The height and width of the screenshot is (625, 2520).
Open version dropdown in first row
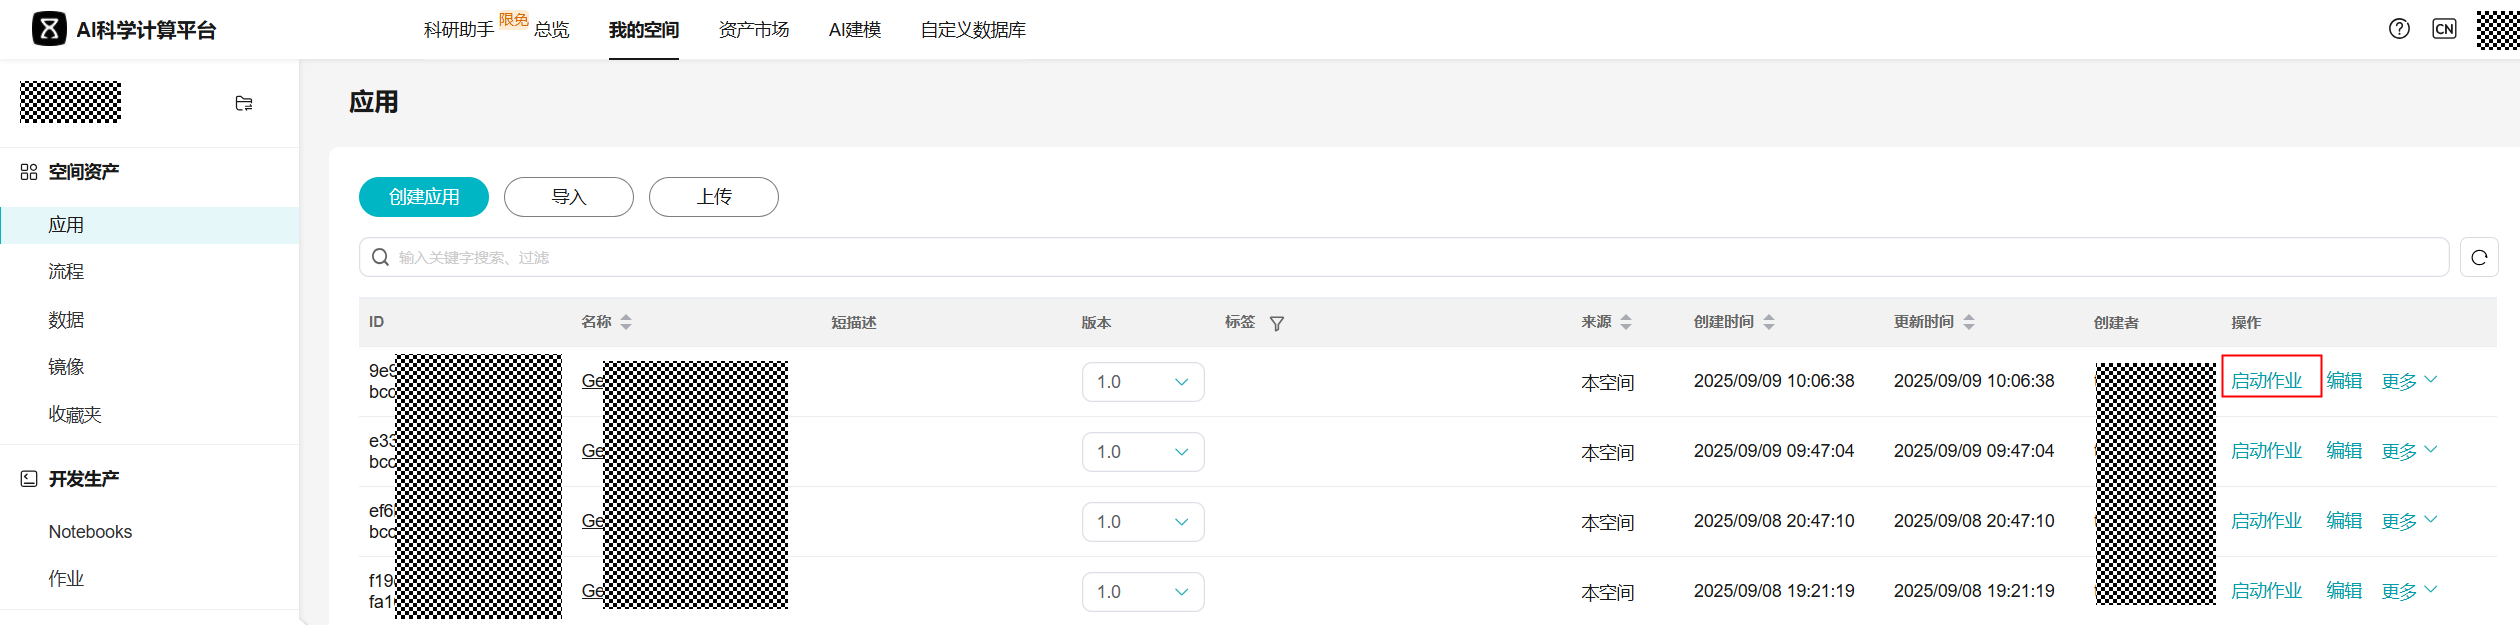click(1143, 382)
